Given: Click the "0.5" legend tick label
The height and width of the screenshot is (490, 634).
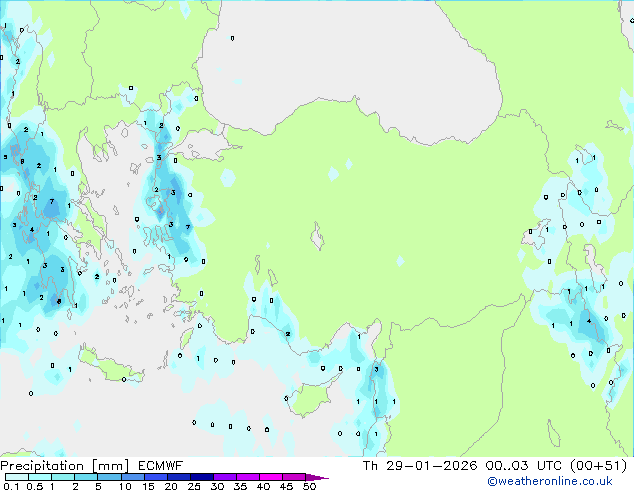Looking at the screenshot, I should [35, 486].
